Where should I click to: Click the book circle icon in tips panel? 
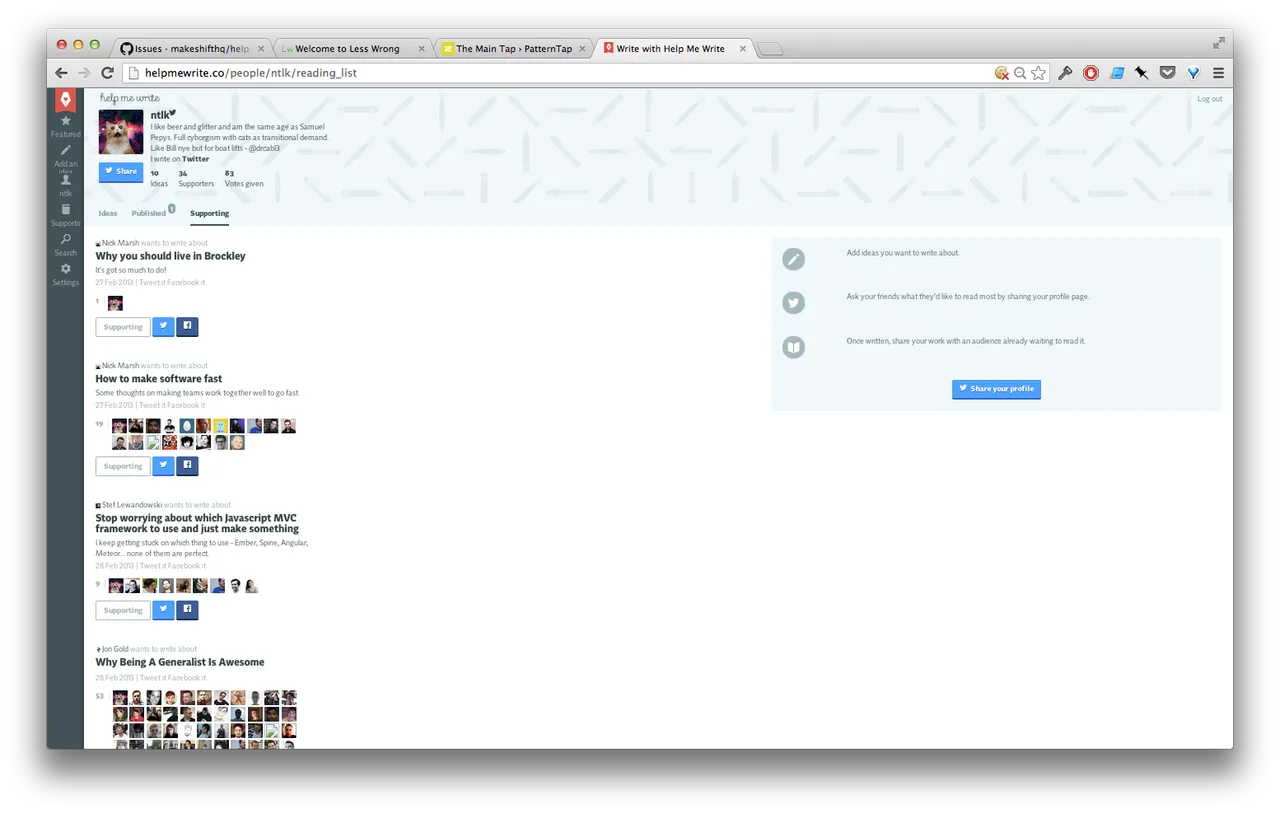coord(793,347)
